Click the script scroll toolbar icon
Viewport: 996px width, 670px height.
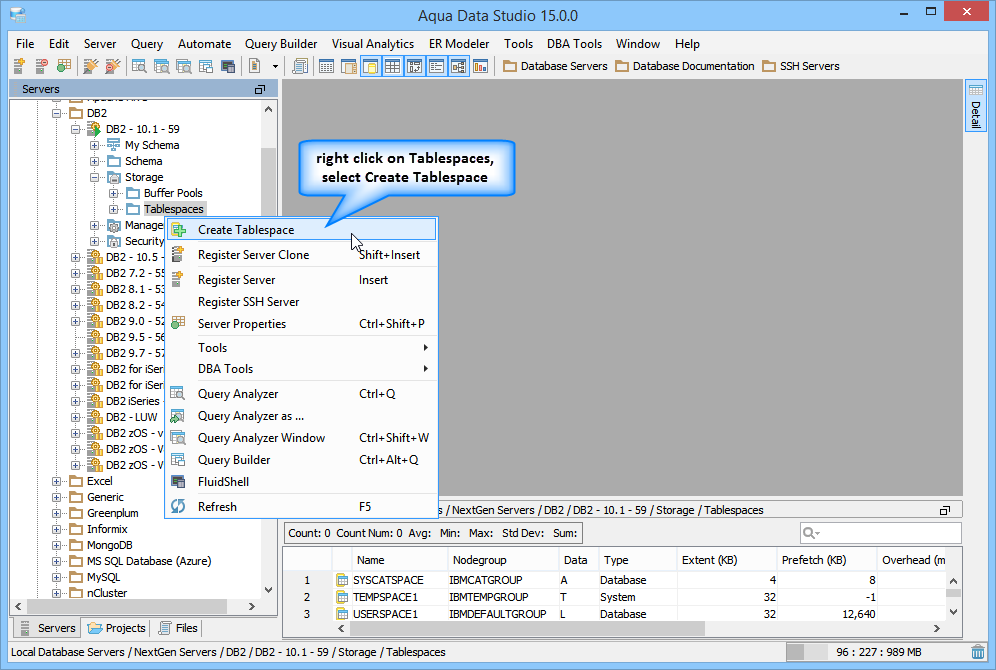pyautogui.click(x=300, y=65)
